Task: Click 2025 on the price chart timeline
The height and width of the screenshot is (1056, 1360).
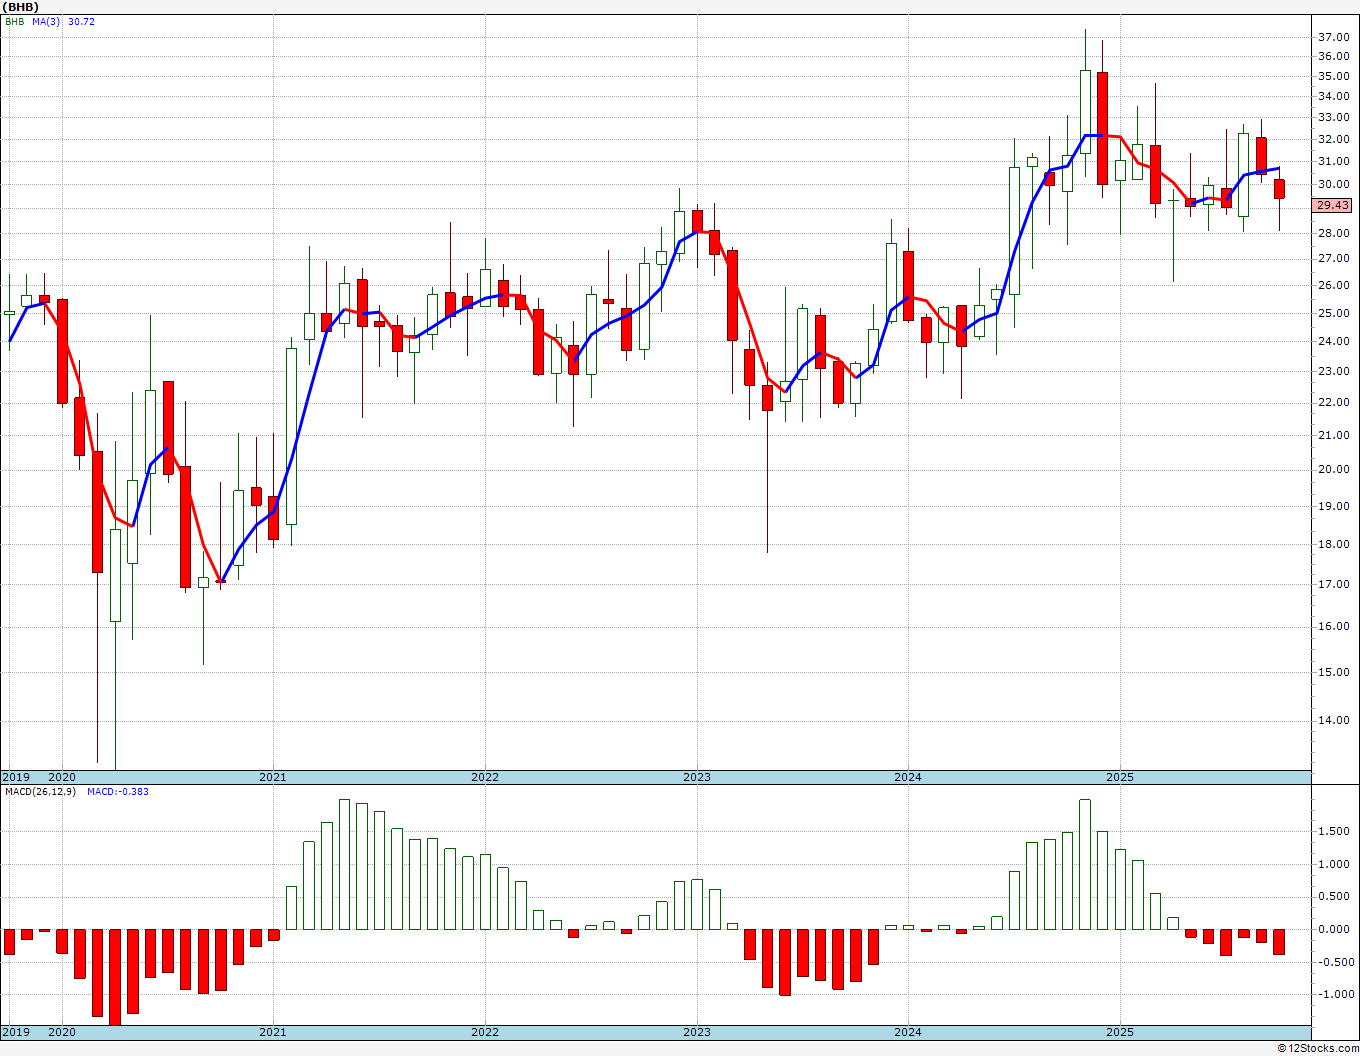Action: click(1120, 777)
